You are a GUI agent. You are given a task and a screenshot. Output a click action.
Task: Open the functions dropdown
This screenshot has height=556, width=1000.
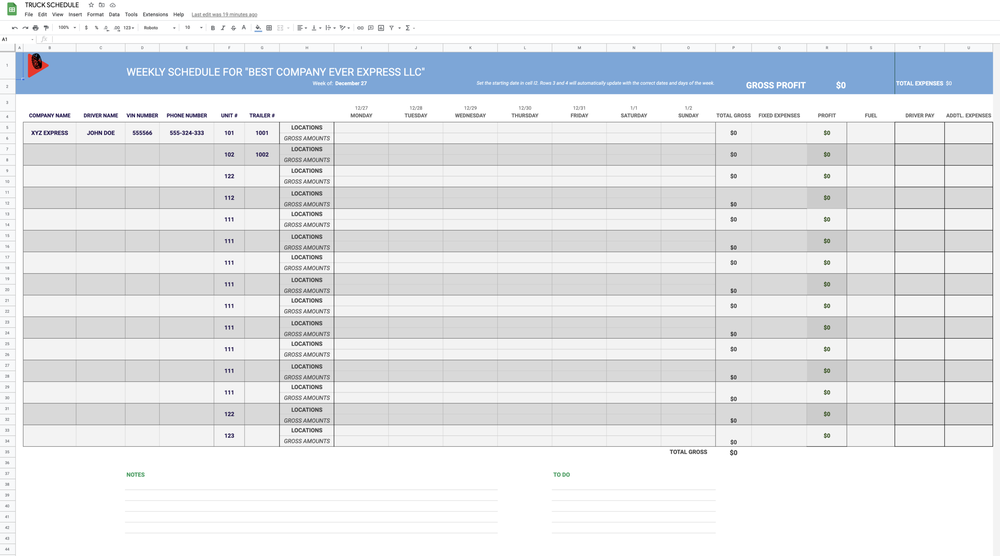tap(409, 28)
